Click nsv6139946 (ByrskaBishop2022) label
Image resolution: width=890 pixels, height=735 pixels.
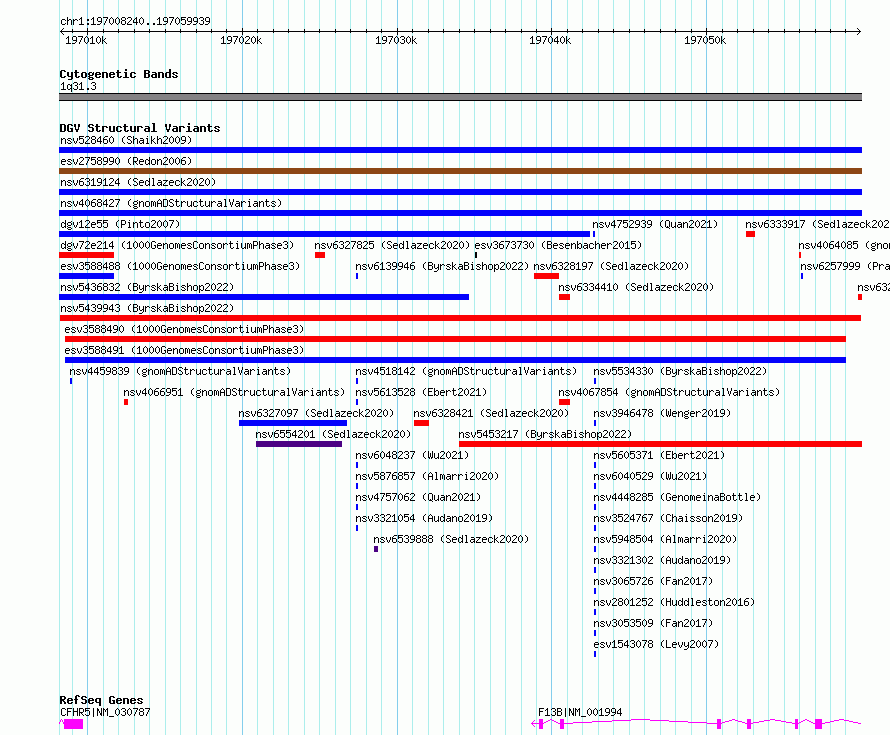442,266
